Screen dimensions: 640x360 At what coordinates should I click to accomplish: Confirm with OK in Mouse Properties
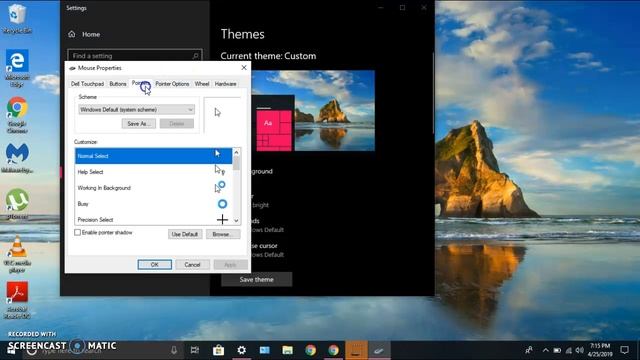[x=154, y=264]
